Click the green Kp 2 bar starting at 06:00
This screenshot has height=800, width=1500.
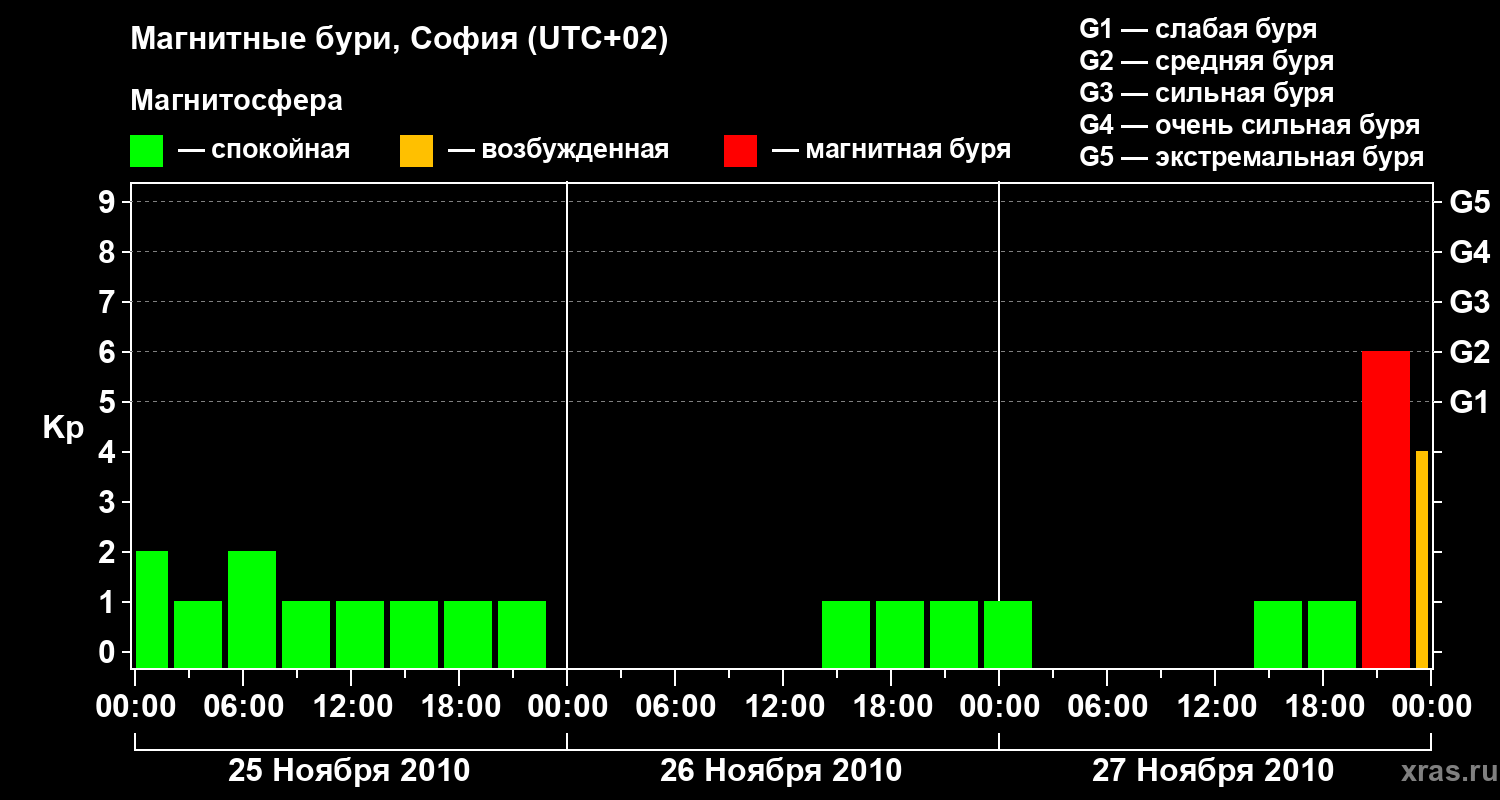252,609
